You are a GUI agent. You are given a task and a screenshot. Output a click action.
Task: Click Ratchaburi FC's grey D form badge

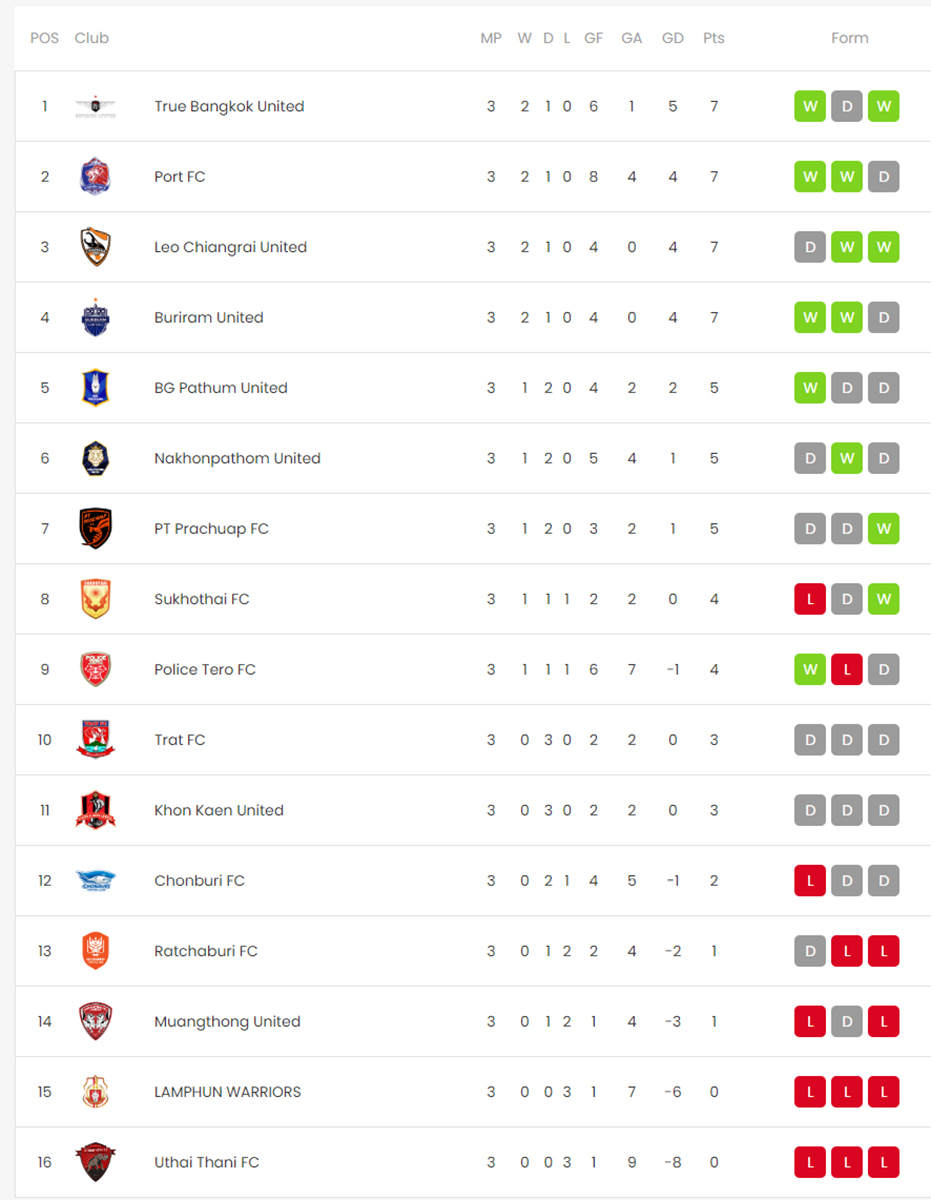pyautogui.click(x=810, y=951)
